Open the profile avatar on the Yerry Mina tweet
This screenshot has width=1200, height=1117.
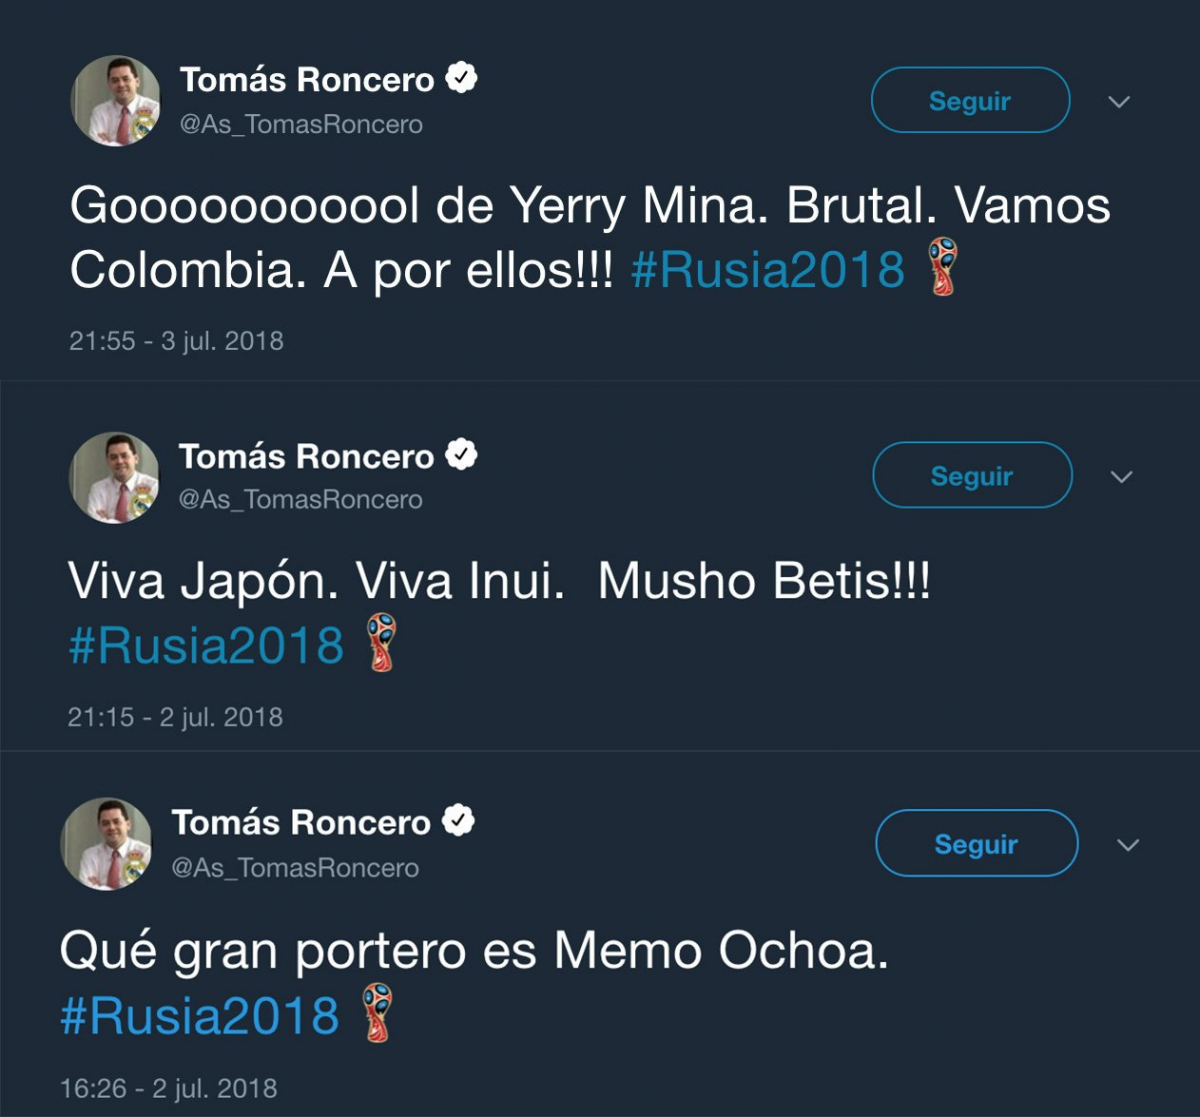116,101
